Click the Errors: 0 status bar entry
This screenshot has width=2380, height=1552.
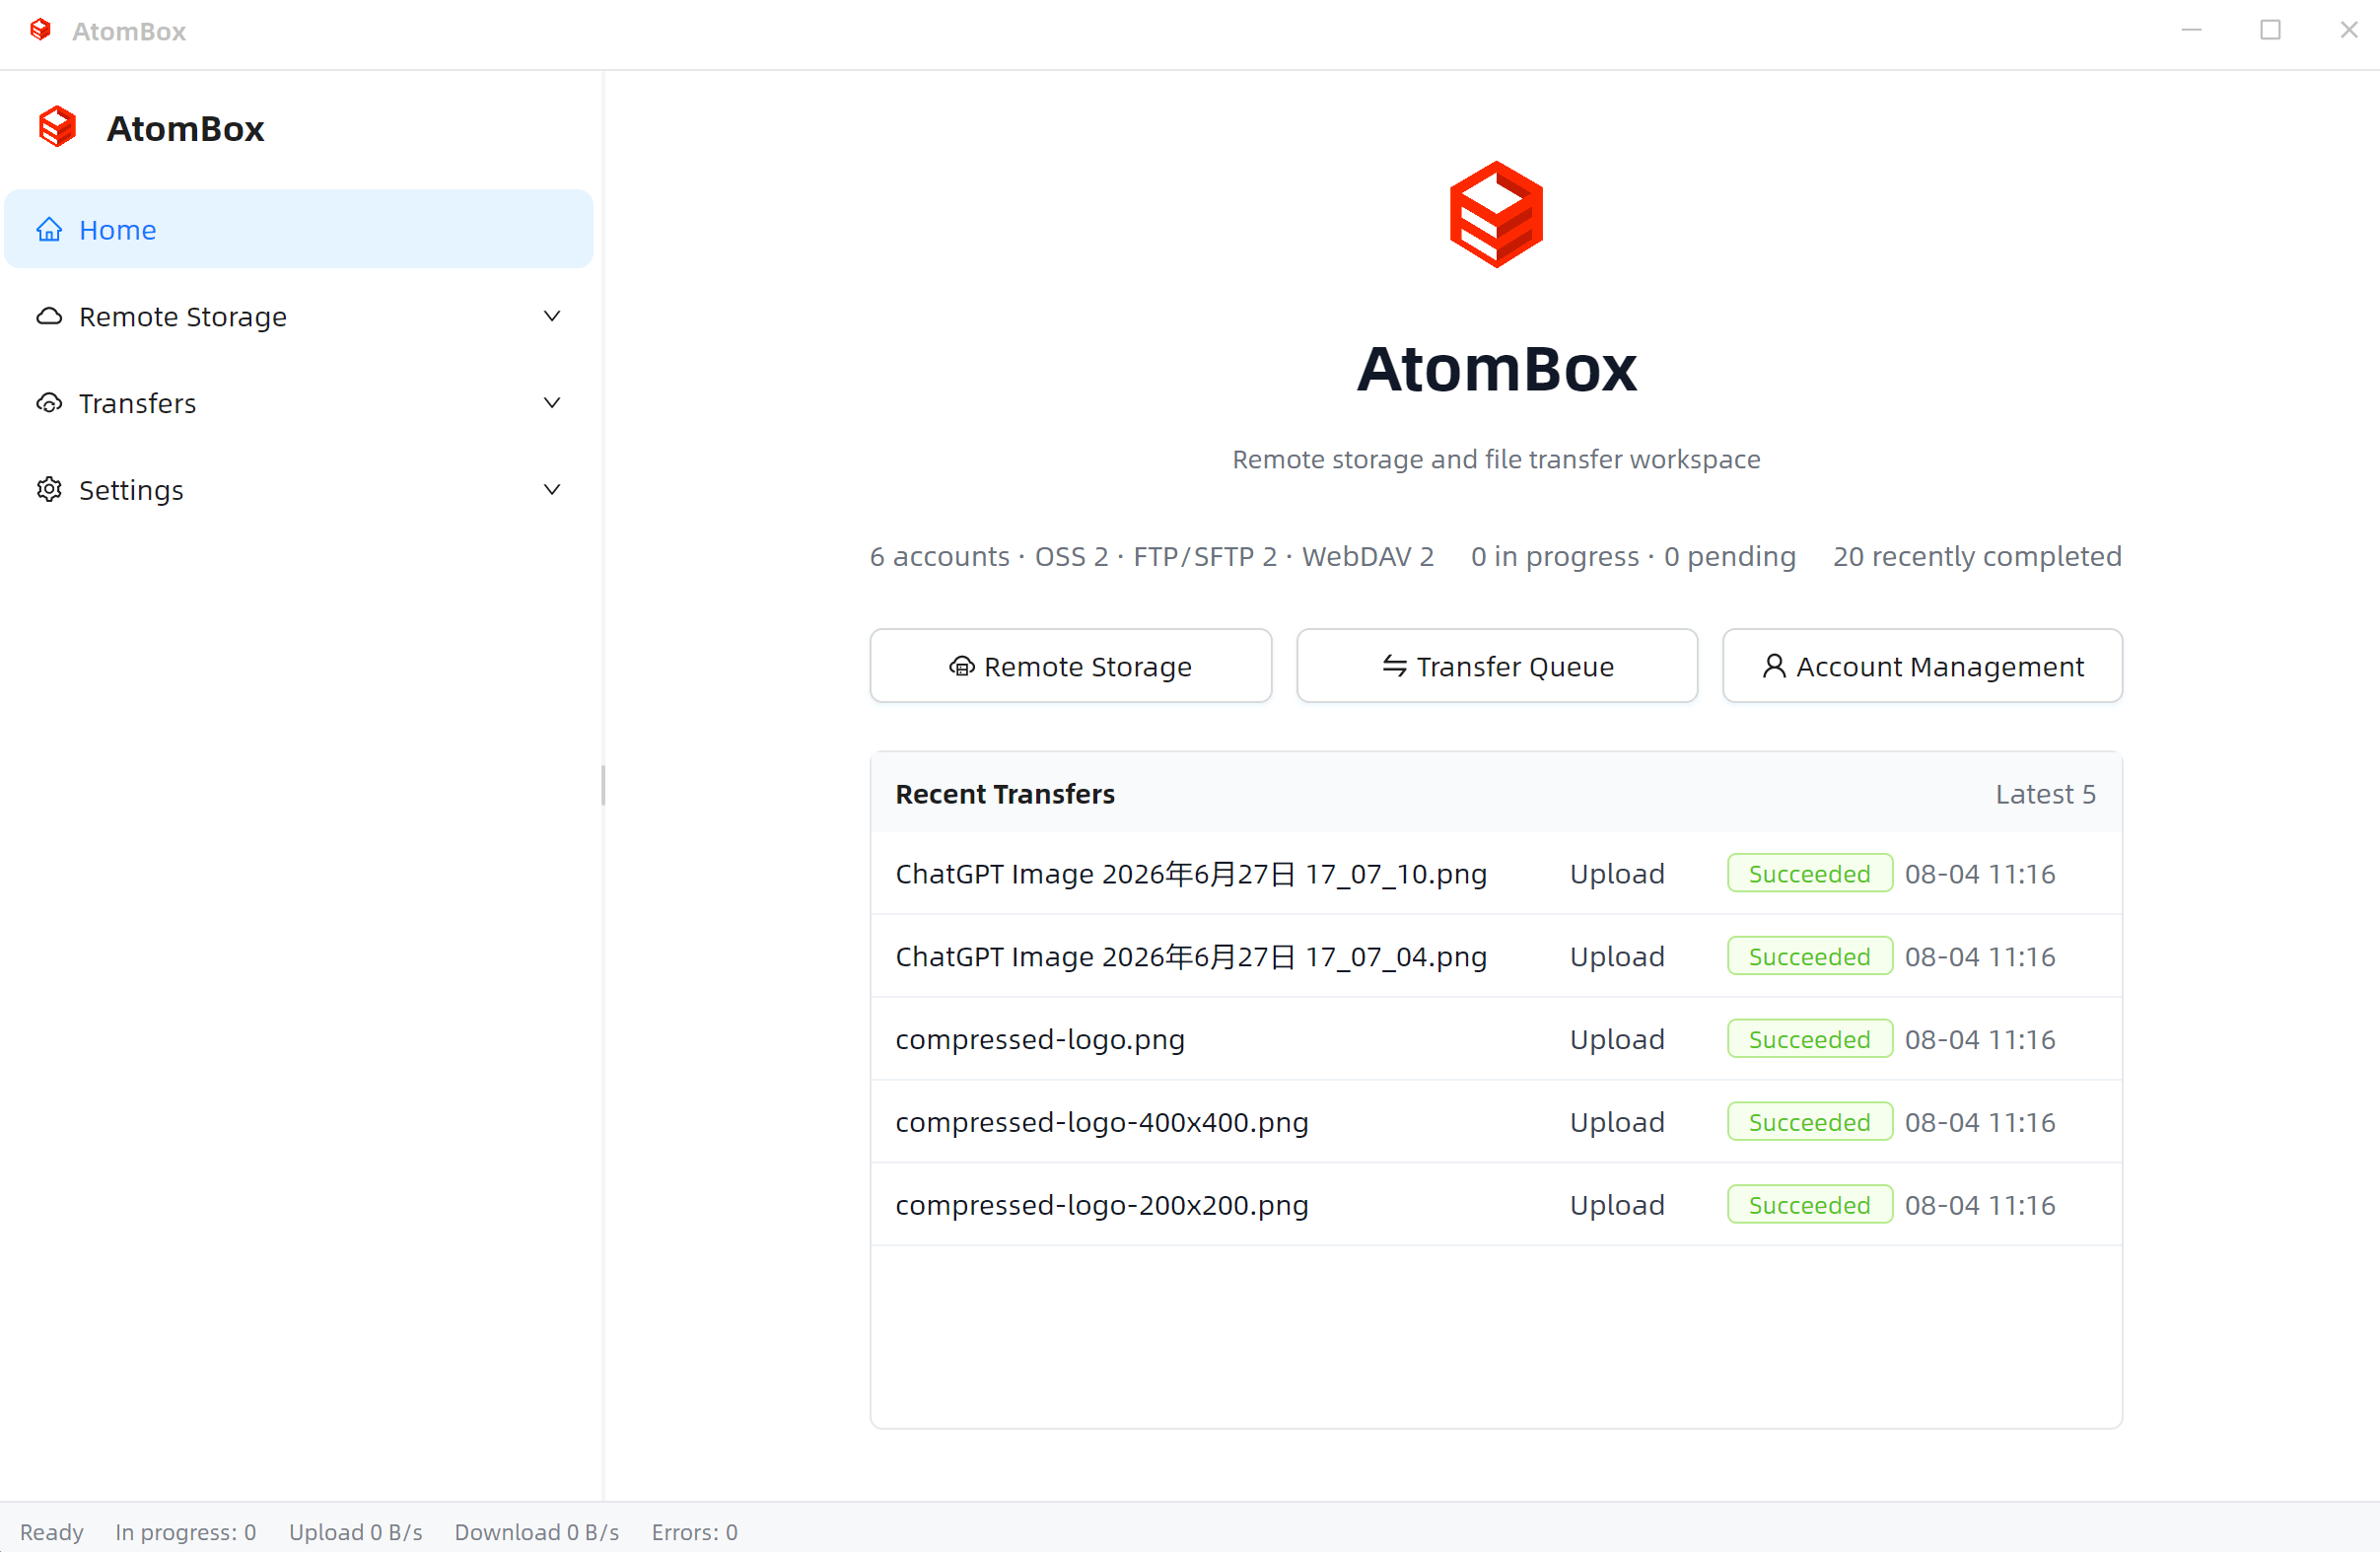coord(694,1532)
